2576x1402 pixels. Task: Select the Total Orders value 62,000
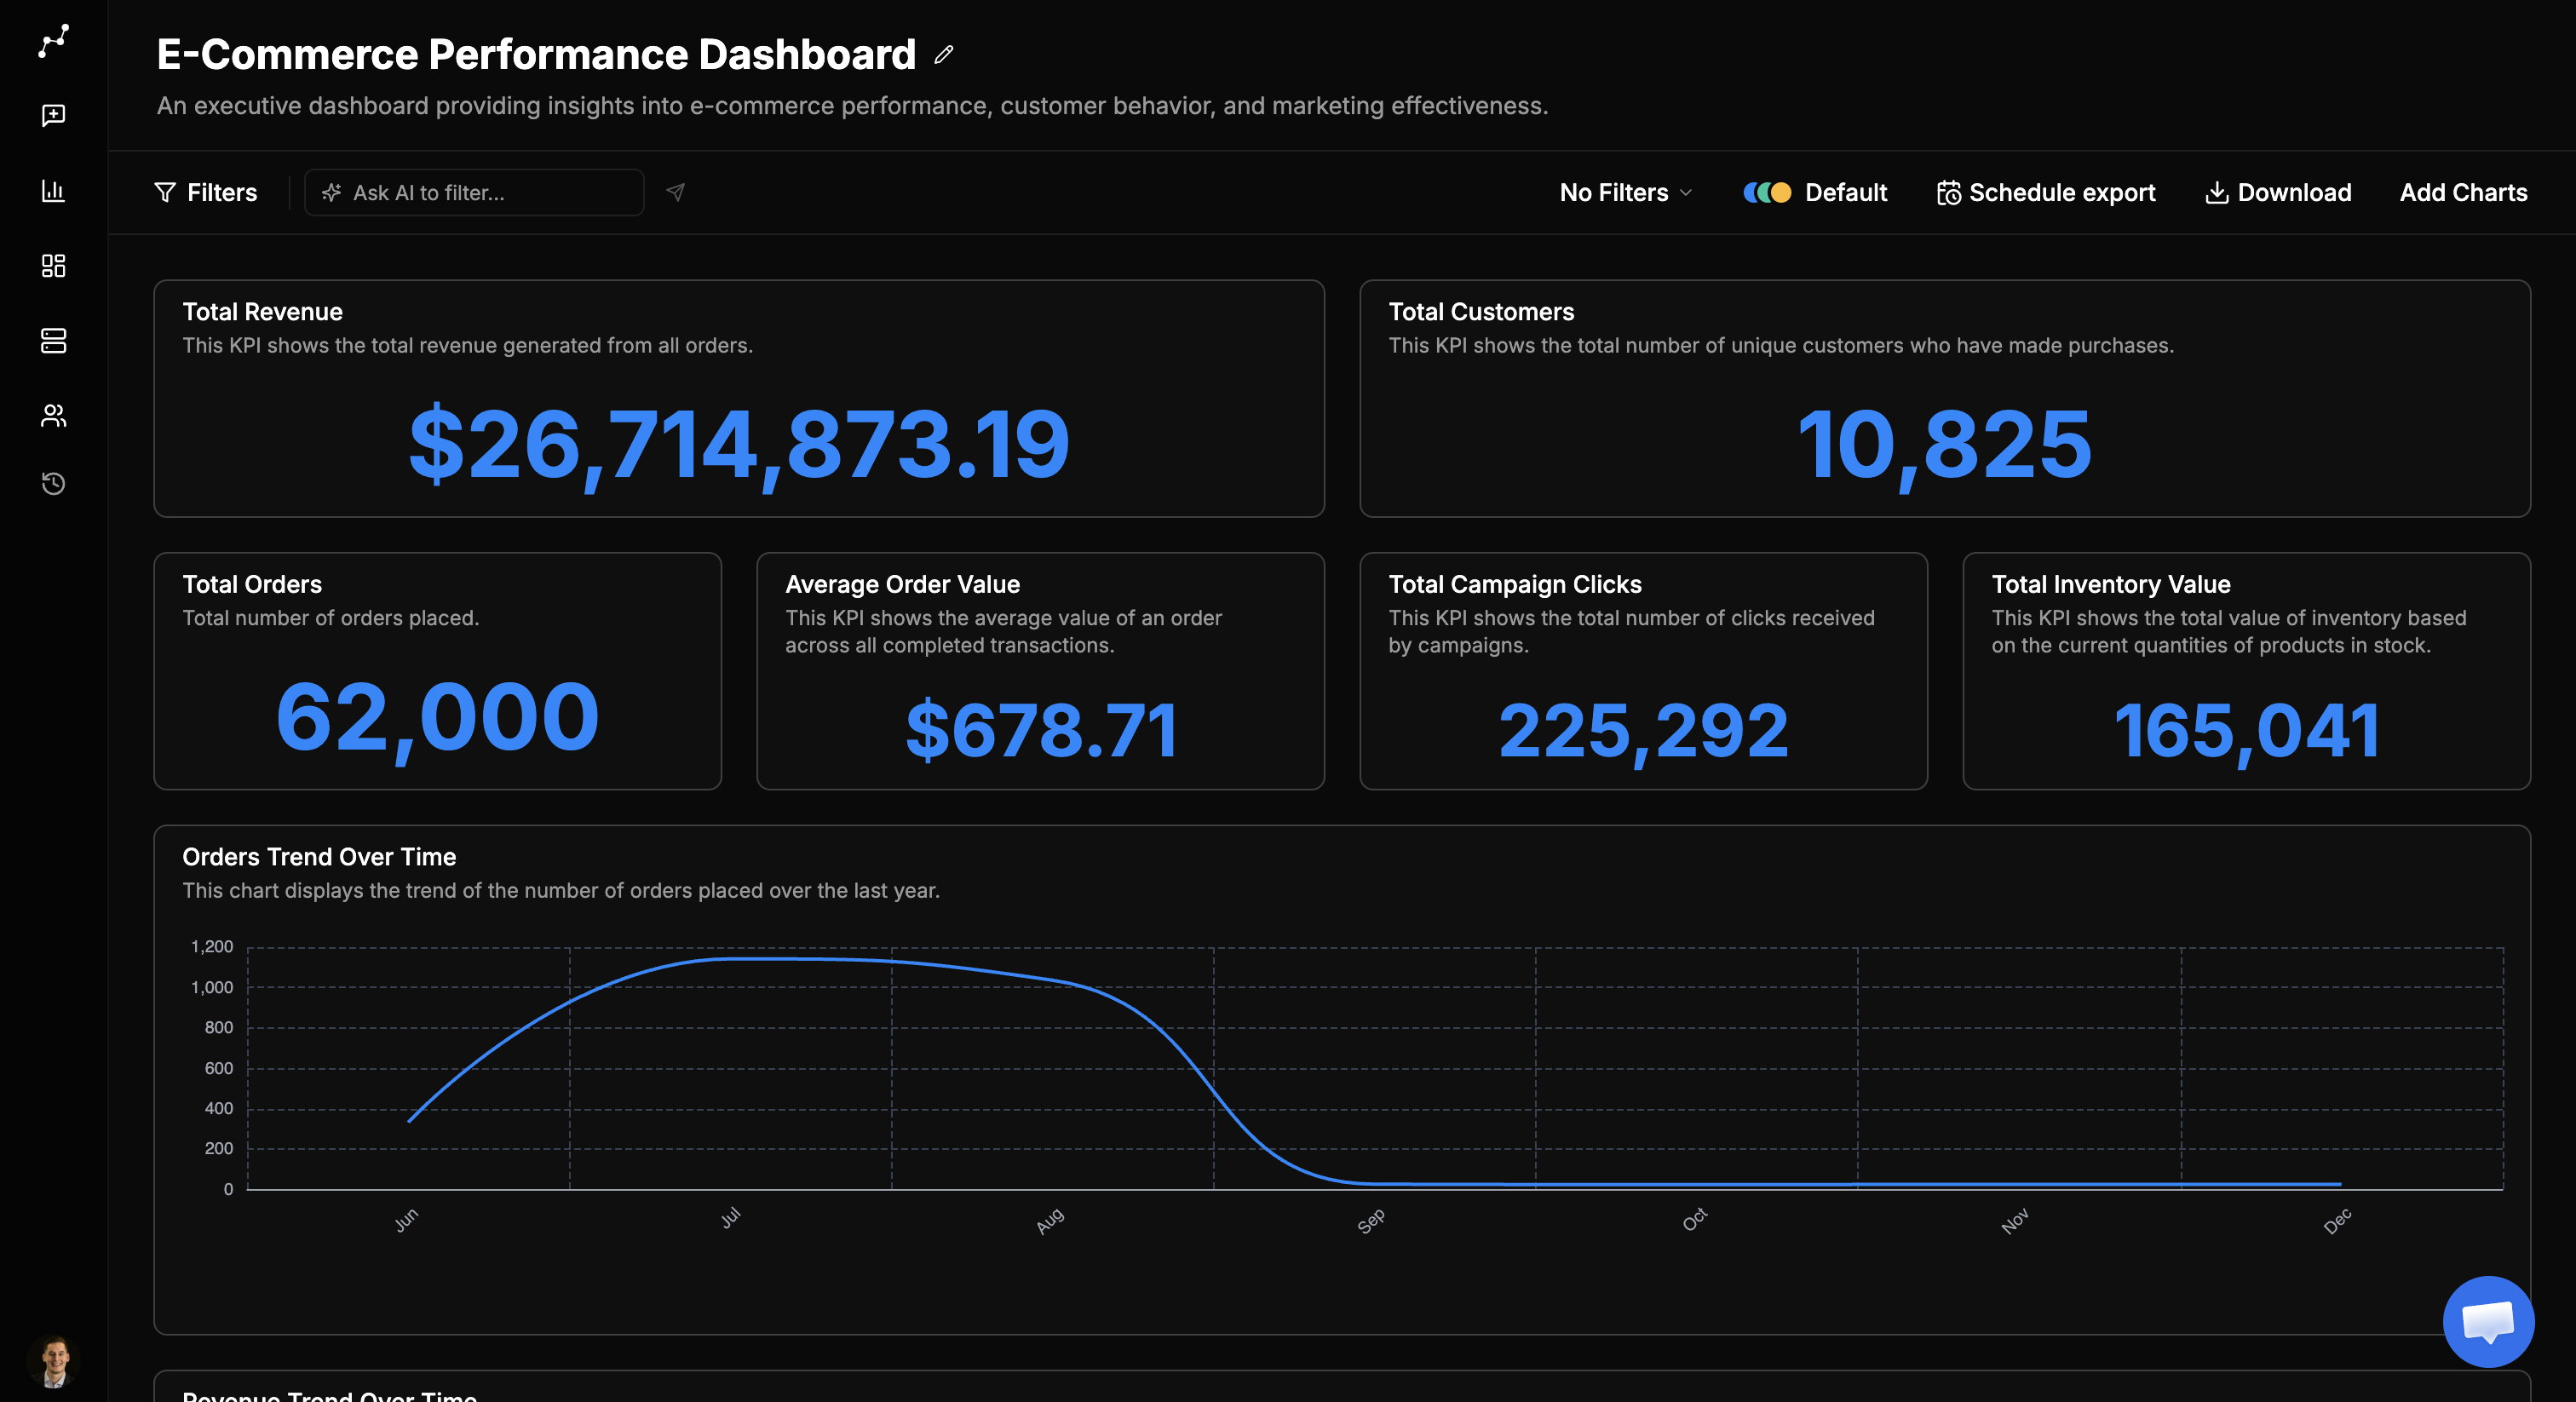[437, 717]
